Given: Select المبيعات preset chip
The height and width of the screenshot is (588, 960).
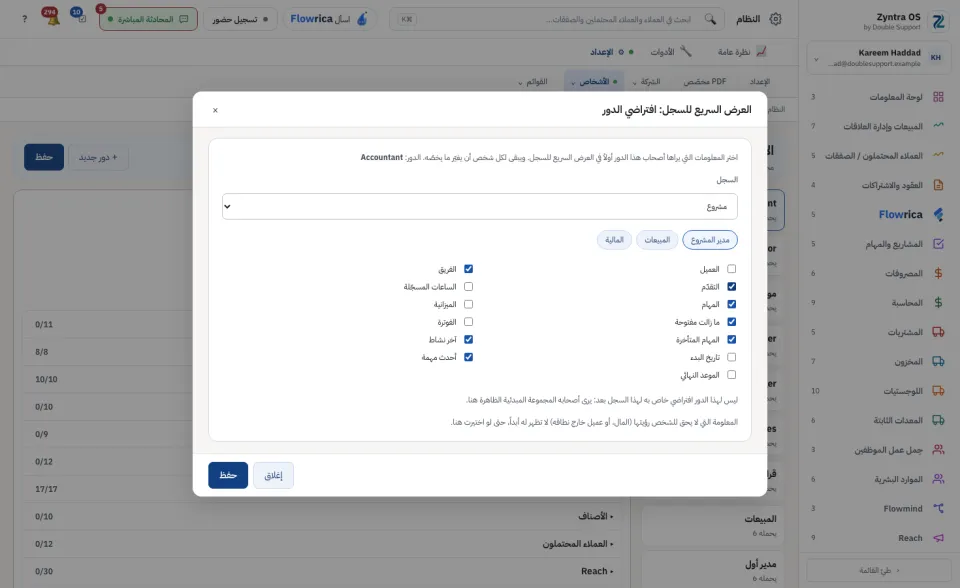Looking at the screenshot, I should (x=657, y=240).
